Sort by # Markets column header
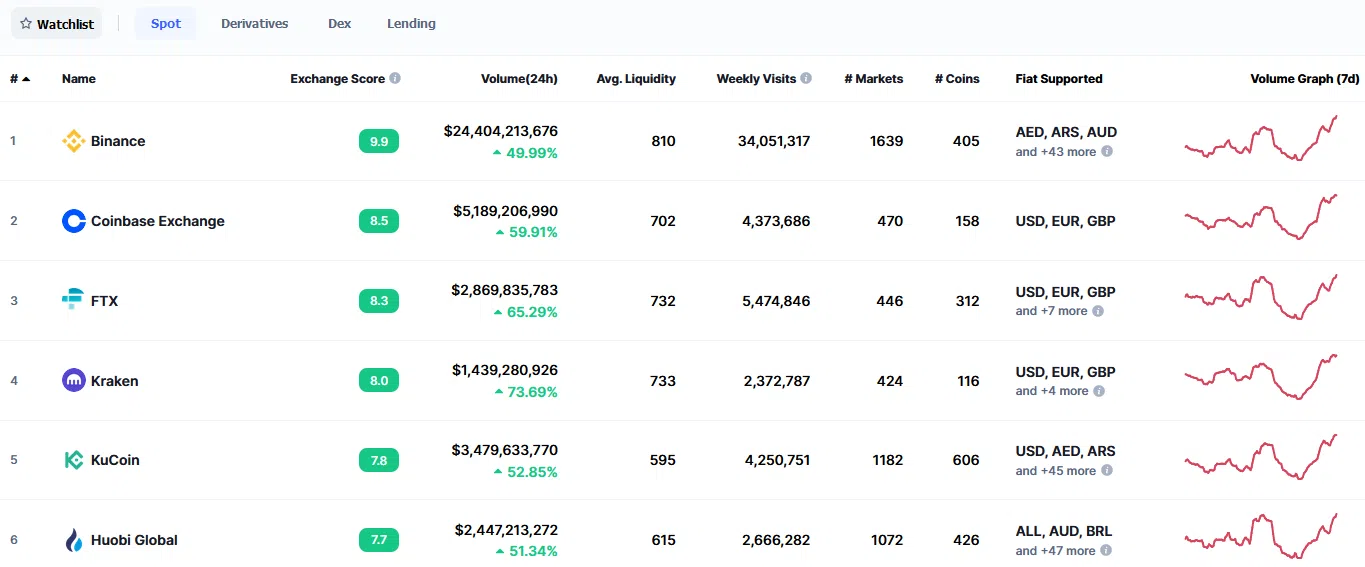1365x567 pixels. (874, 78)
